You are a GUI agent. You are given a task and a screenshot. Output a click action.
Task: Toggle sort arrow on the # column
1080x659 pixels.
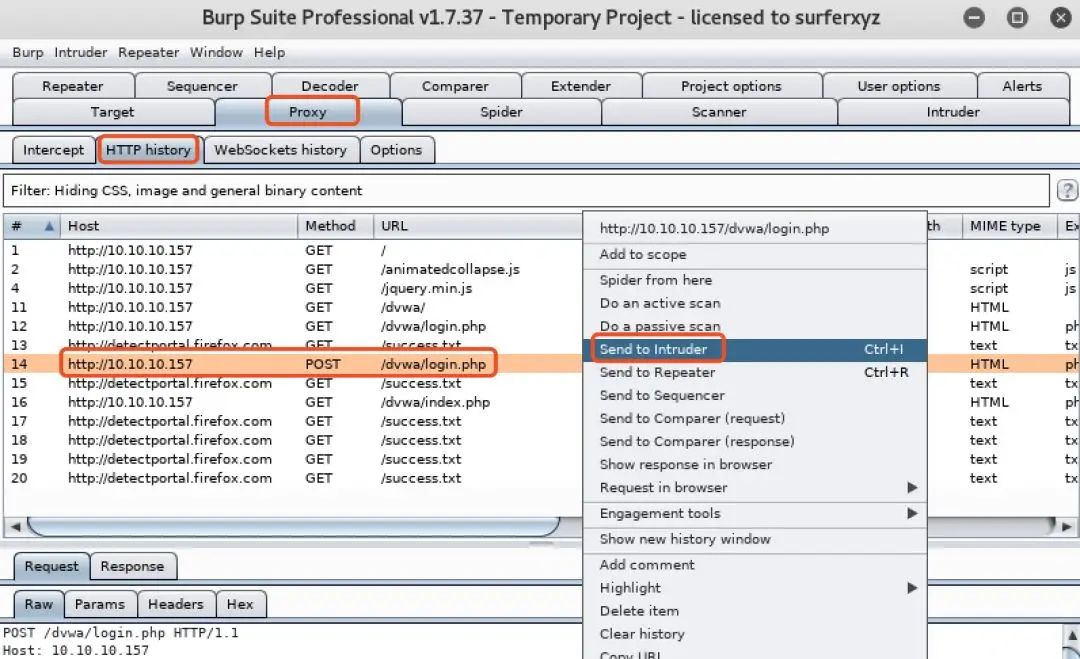tap(49, 226)
